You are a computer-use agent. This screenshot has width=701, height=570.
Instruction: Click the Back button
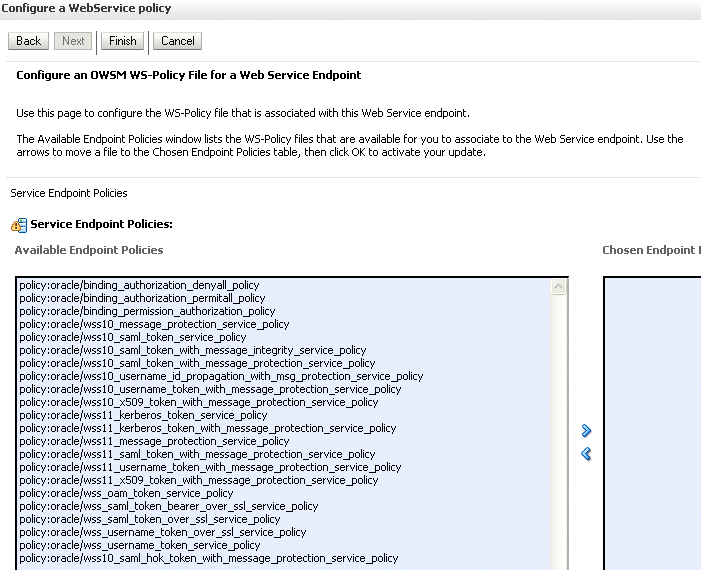28,41
